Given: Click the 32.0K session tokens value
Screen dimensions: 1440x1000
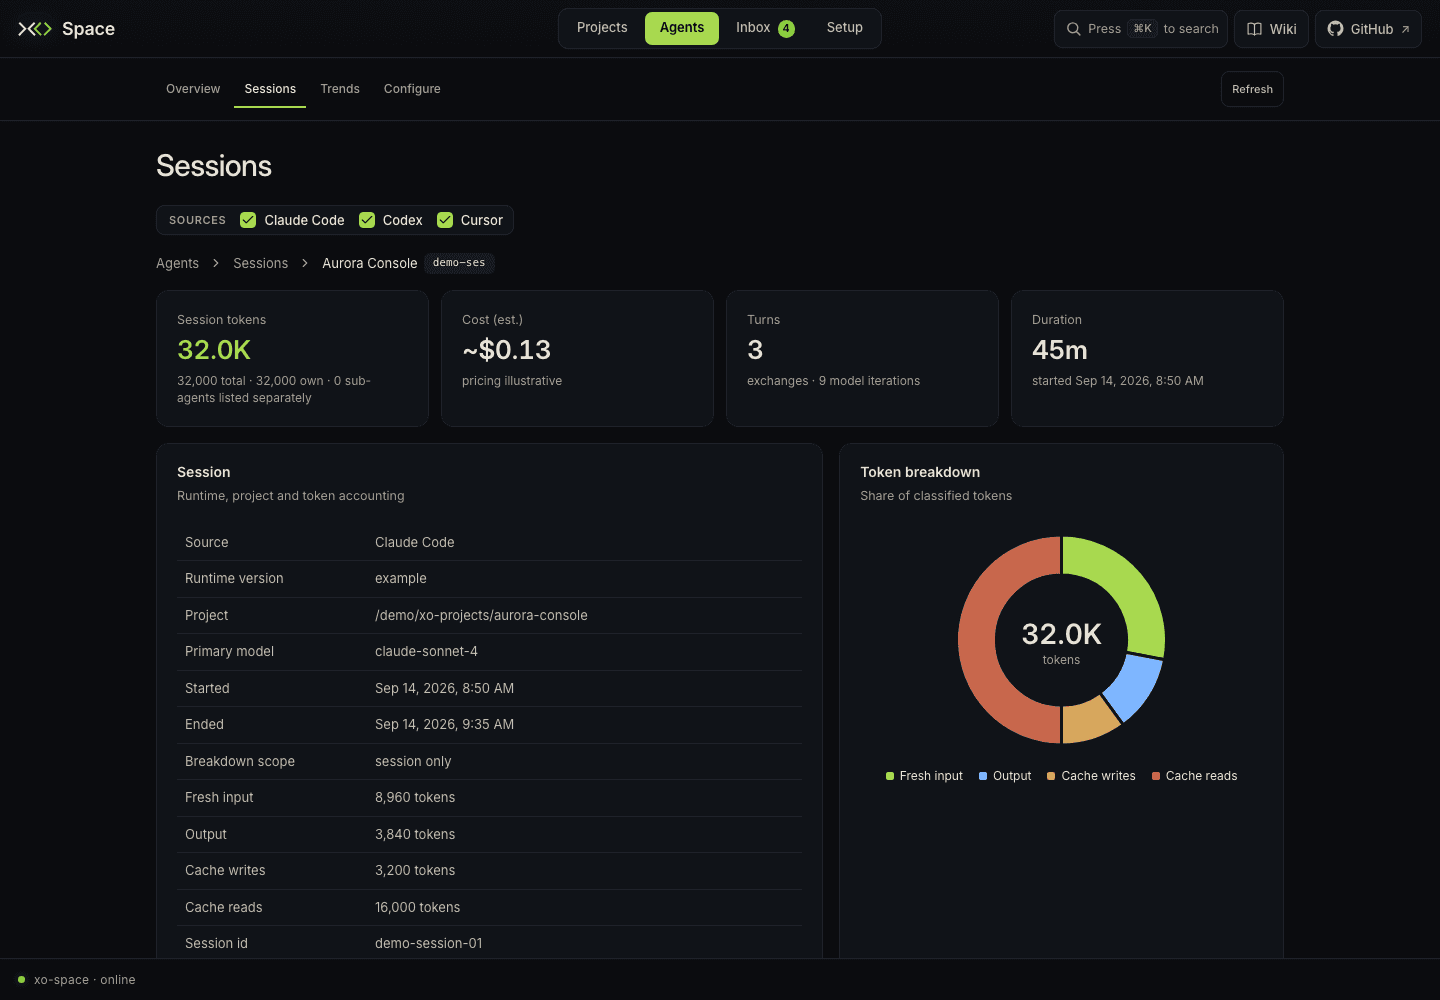Looking at the screenshot, I should click(214, 350).
